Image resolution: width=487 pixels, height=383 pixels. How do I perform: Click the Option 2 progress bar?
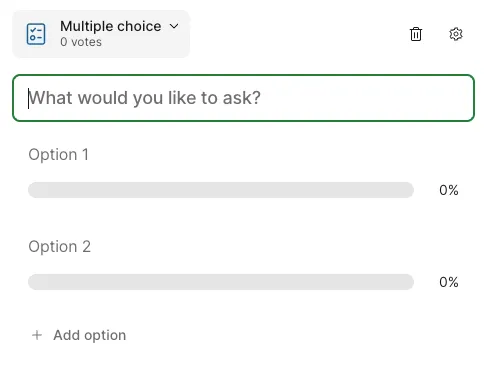221,282
